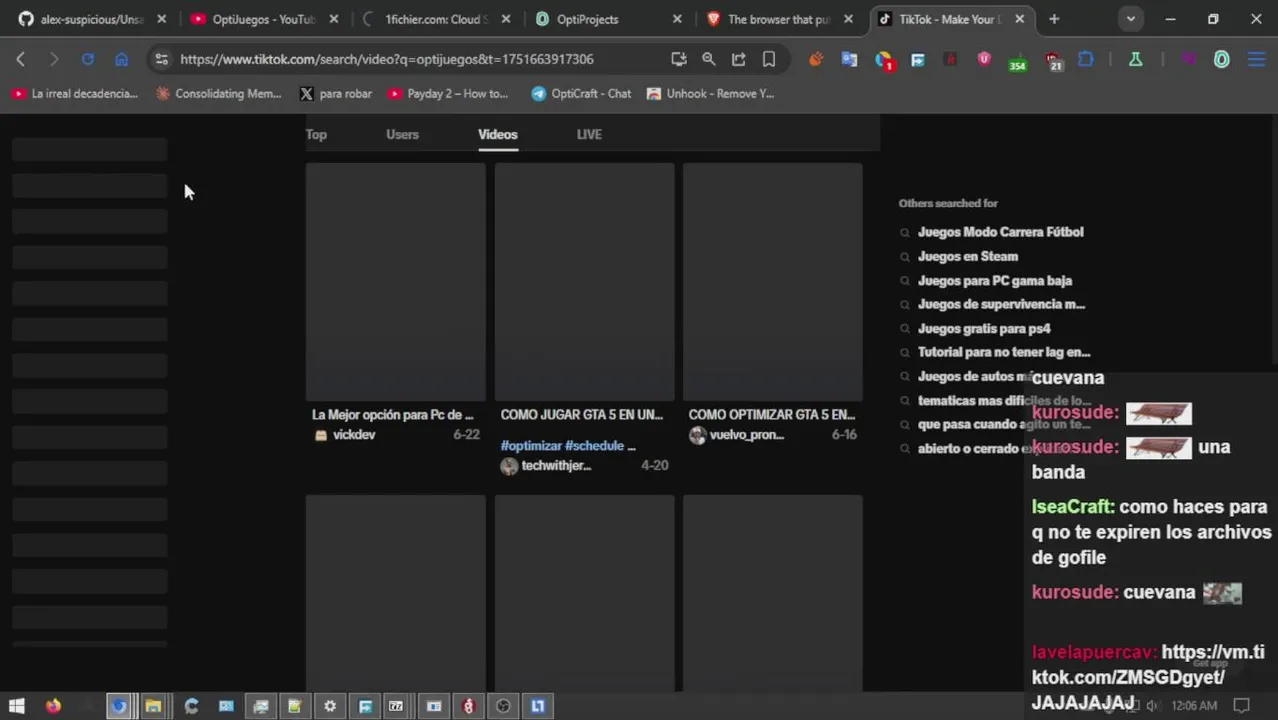
Task: Open the 'La irreal decadencia...' bookmark
Action: point(74,94)
